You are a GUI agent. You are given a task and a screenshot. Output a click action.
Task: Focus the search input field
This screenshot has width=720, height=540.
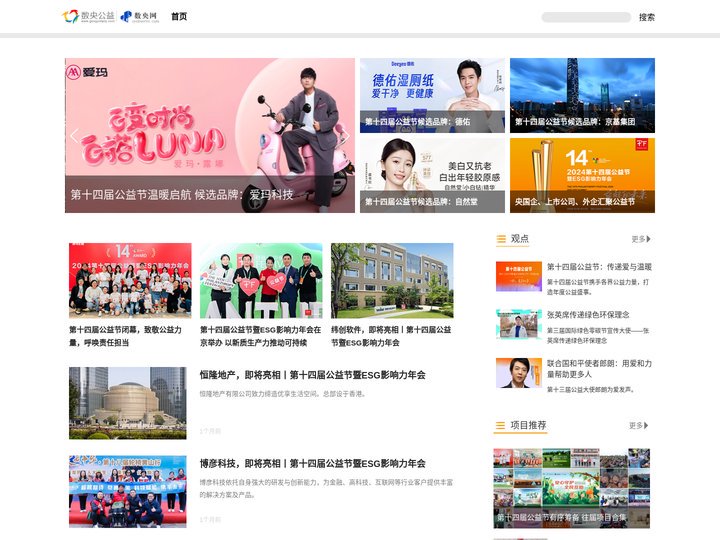(586, 17)
